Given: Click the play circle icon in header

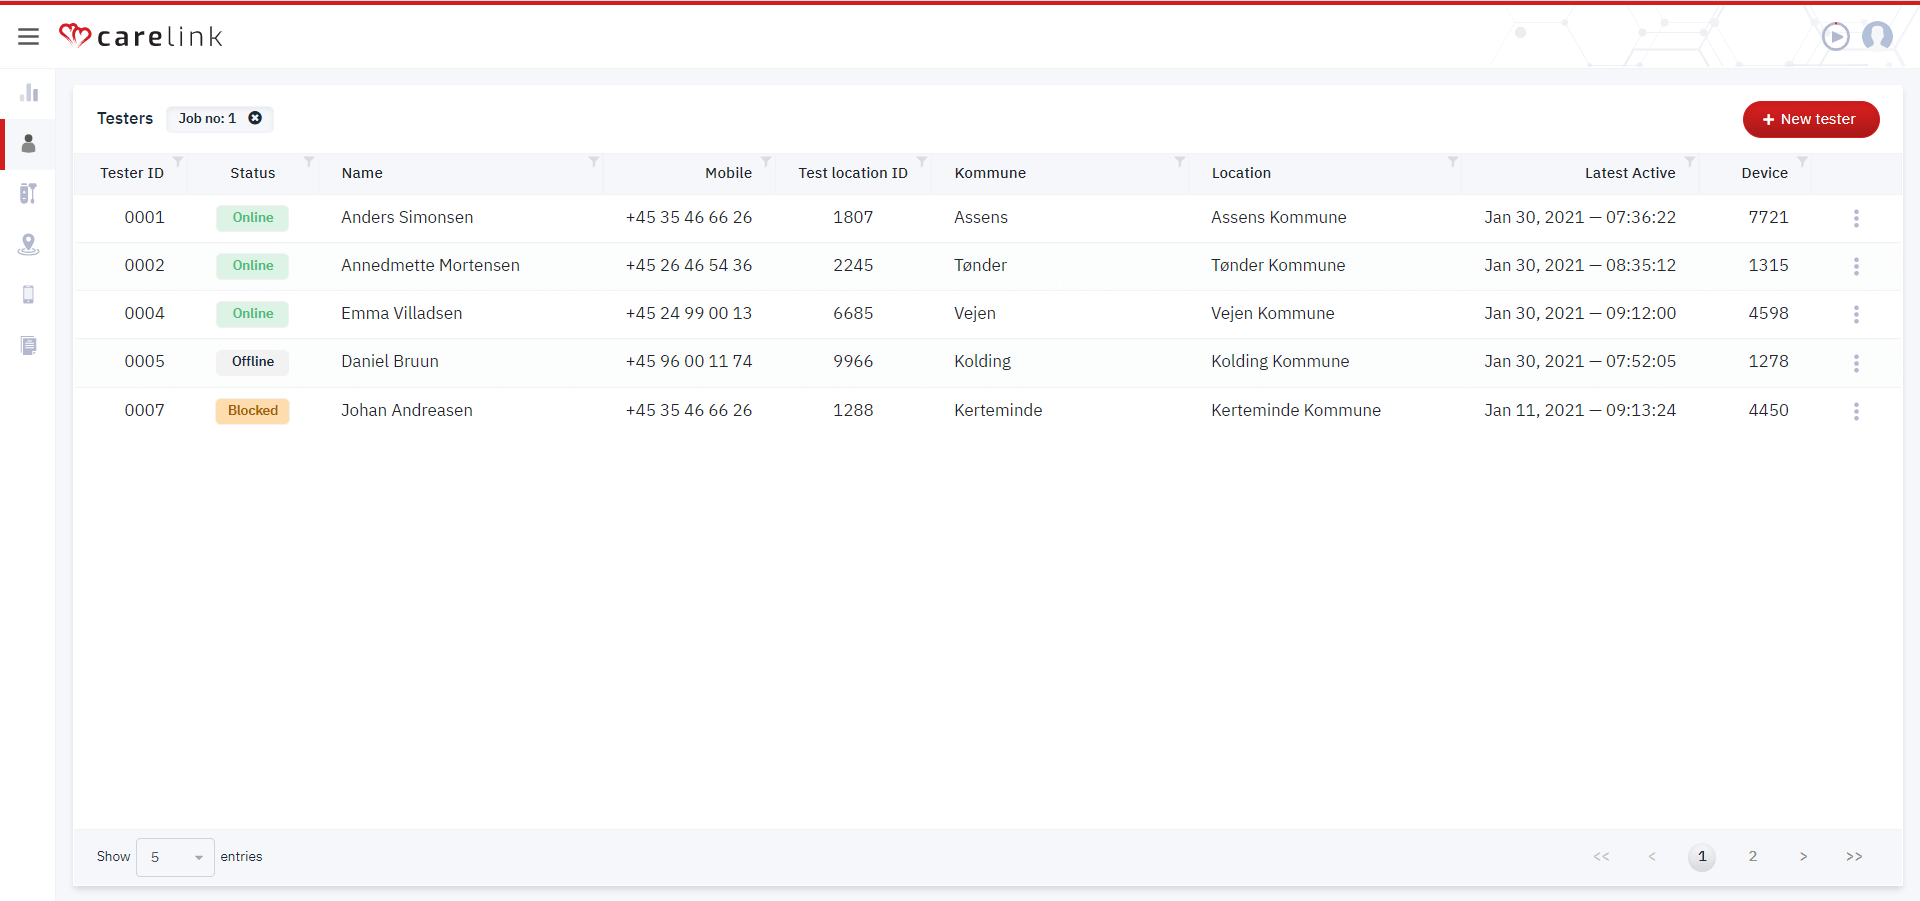Looking at the screenshot, I should pyautogui.click(x=1835, y=37).
